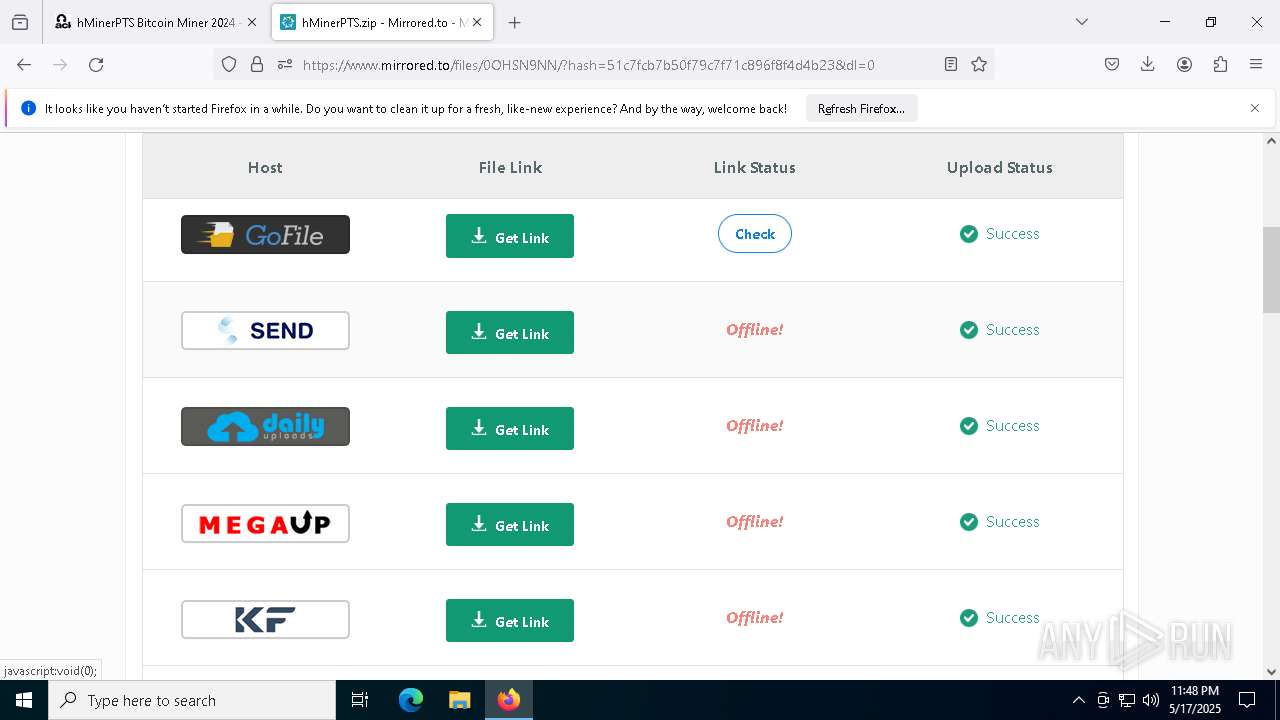Click the site permissions icon in address bar
Screen dimensions: 1280x720
[285, 64]
